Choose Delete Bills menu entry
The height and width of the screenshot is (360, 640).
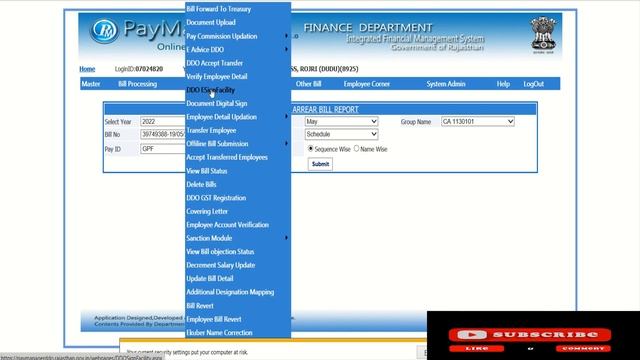[201, 184]
